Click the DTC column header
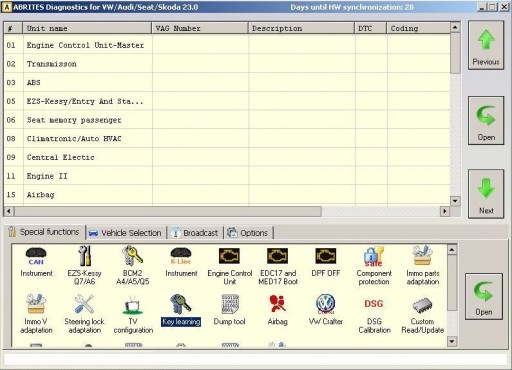 click(371, 28)
